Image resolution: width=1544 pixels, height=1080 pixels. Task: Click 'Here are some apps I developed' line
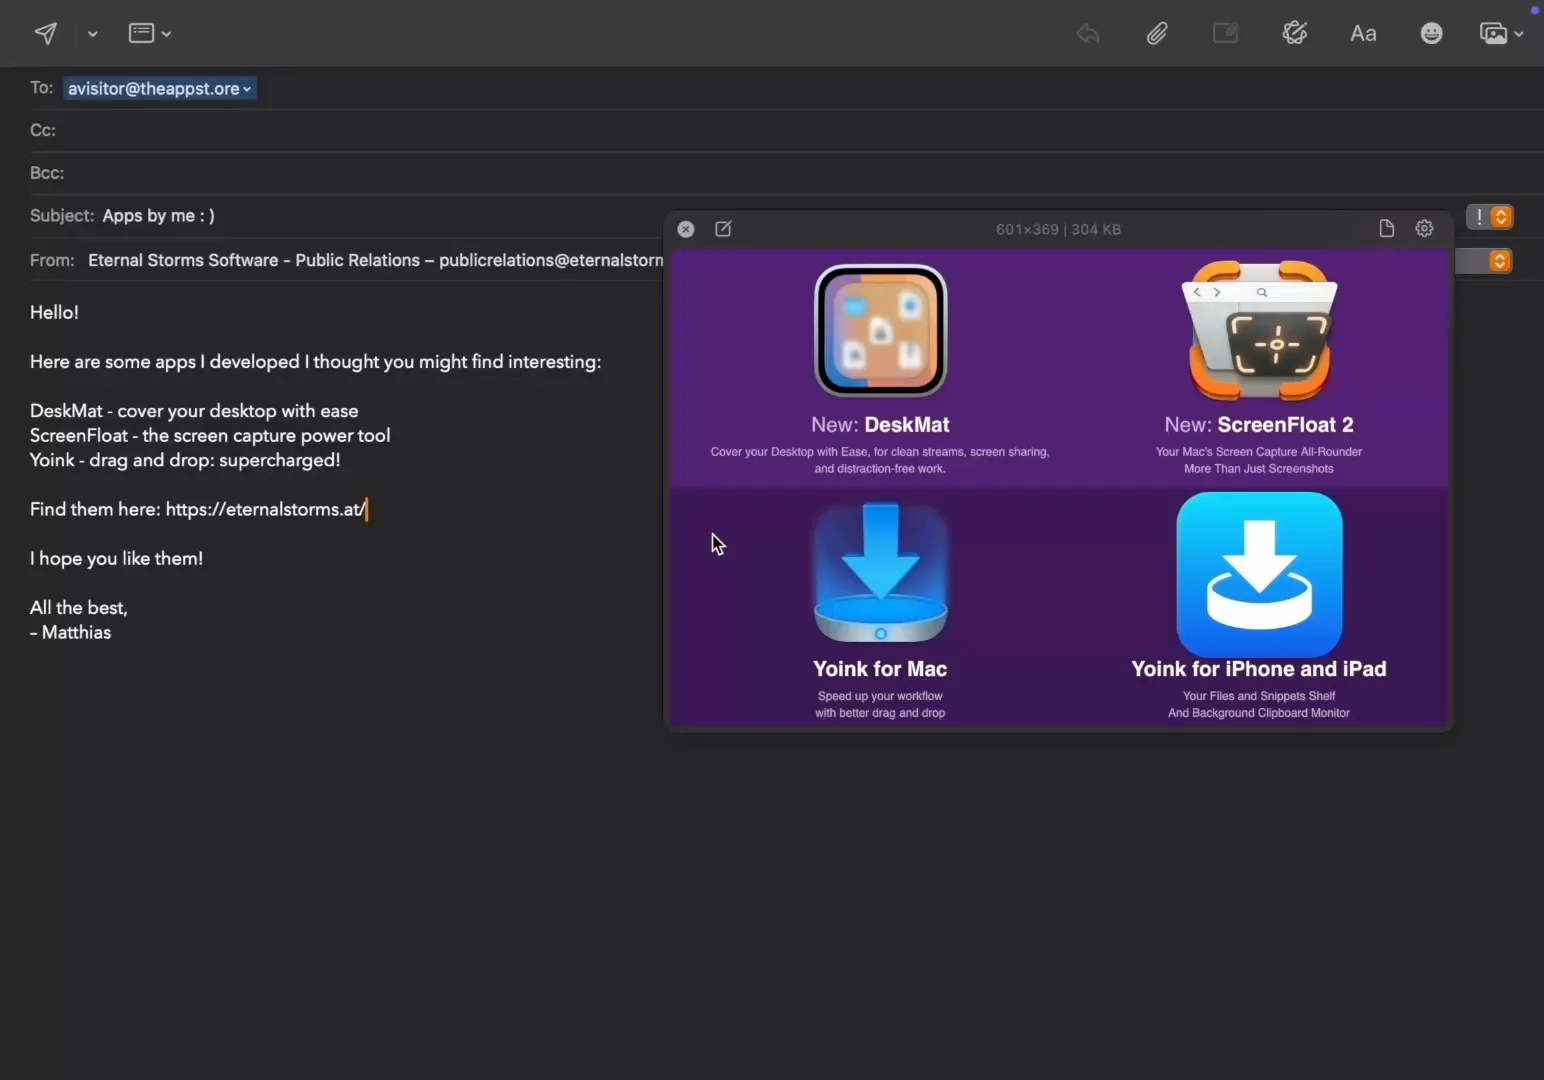point(315,362)
